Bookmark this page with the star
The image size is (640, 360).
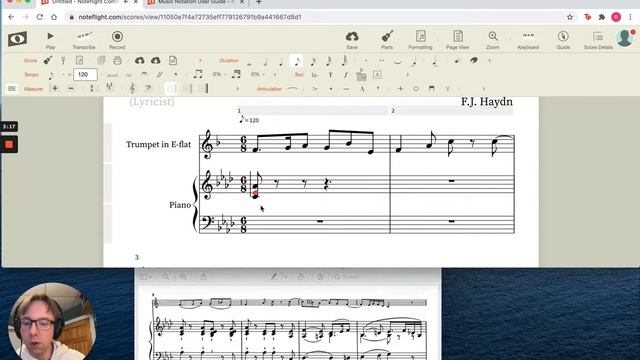pyautogui.click(x=570, y=17)
